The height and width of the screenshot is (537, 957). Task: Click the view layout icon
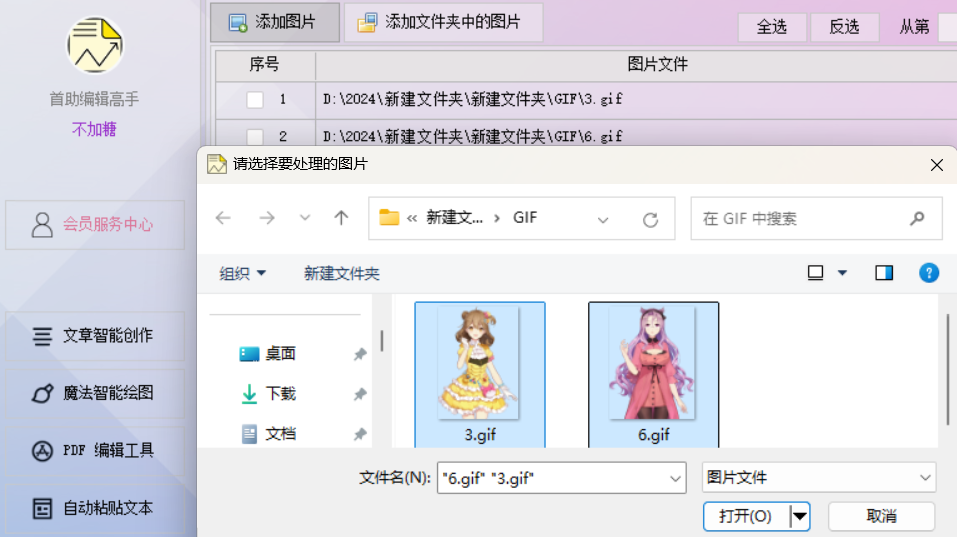(815, 273)
